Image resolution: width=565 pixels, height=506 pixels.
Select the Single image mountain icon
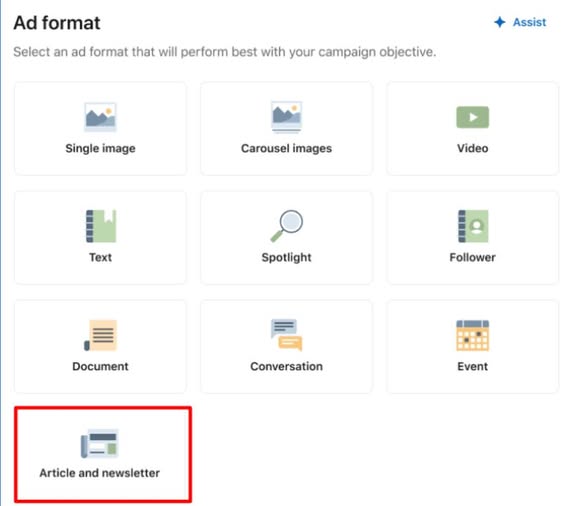tap(100, 117)
